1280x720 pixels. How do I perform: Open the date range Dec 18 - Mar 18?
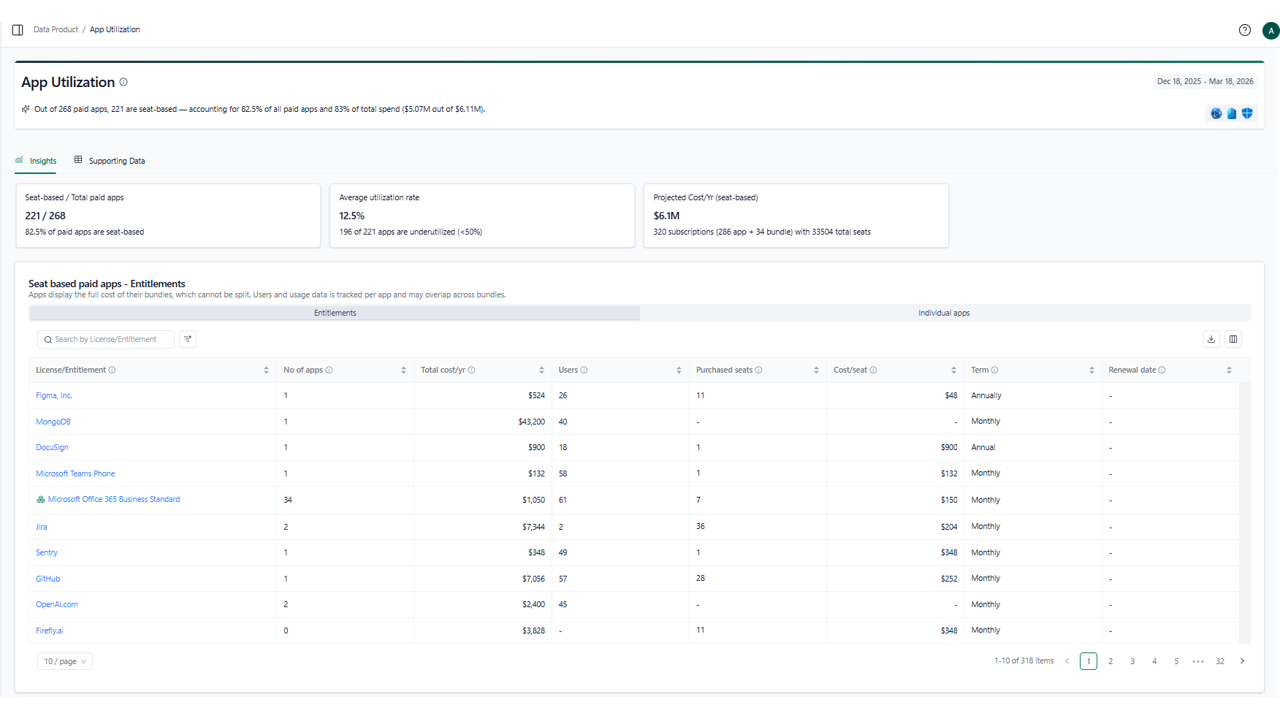1205,81
